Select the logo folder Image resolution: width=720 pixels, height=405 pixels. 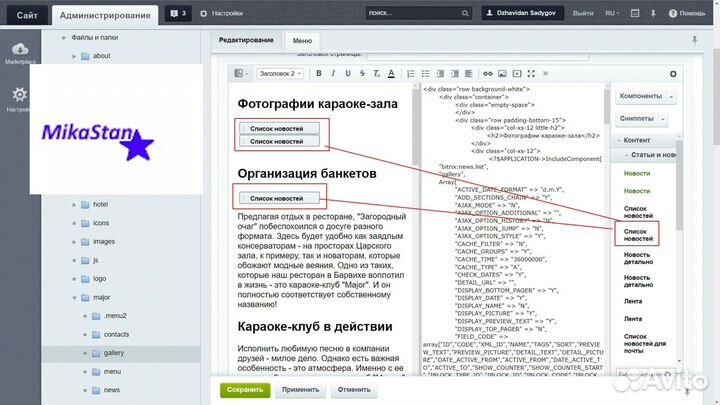(99, 279)
